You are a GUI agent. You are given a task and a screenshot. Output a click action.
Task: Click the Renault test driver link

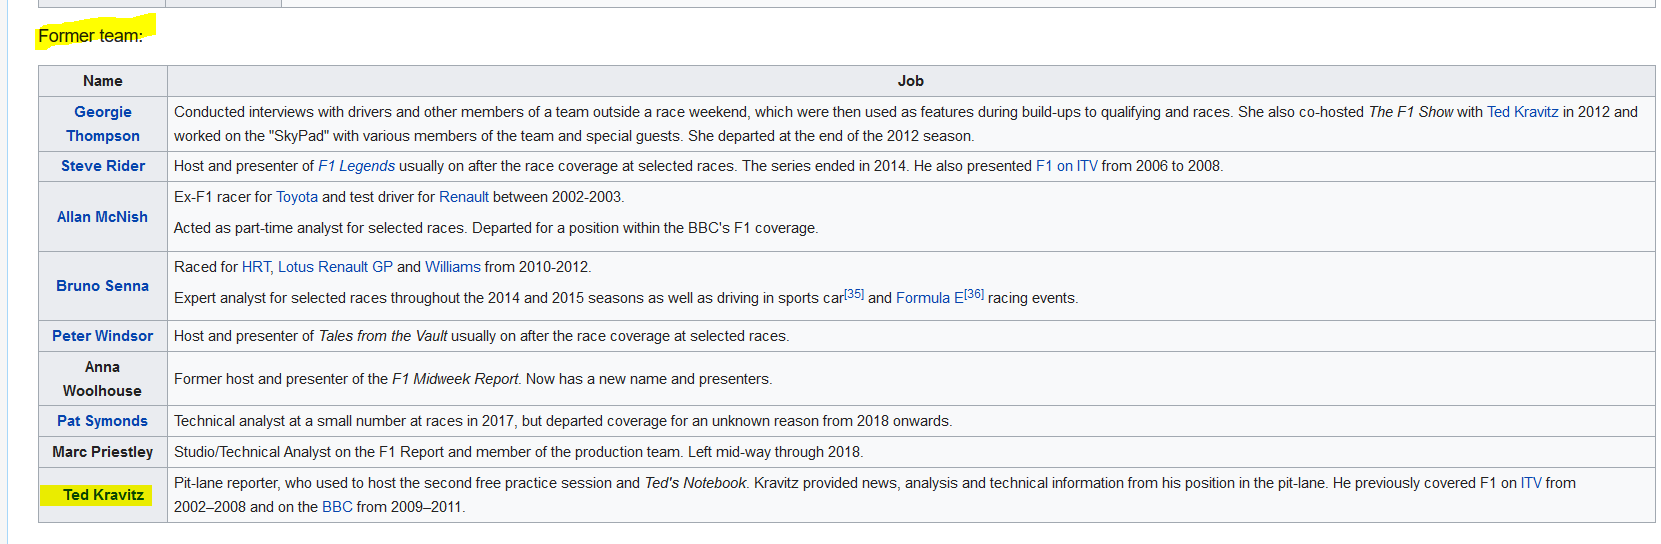click(464, 197)
